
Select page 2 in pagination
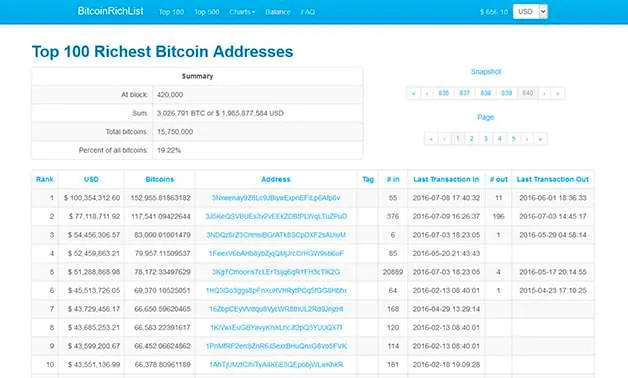(472, 139)
